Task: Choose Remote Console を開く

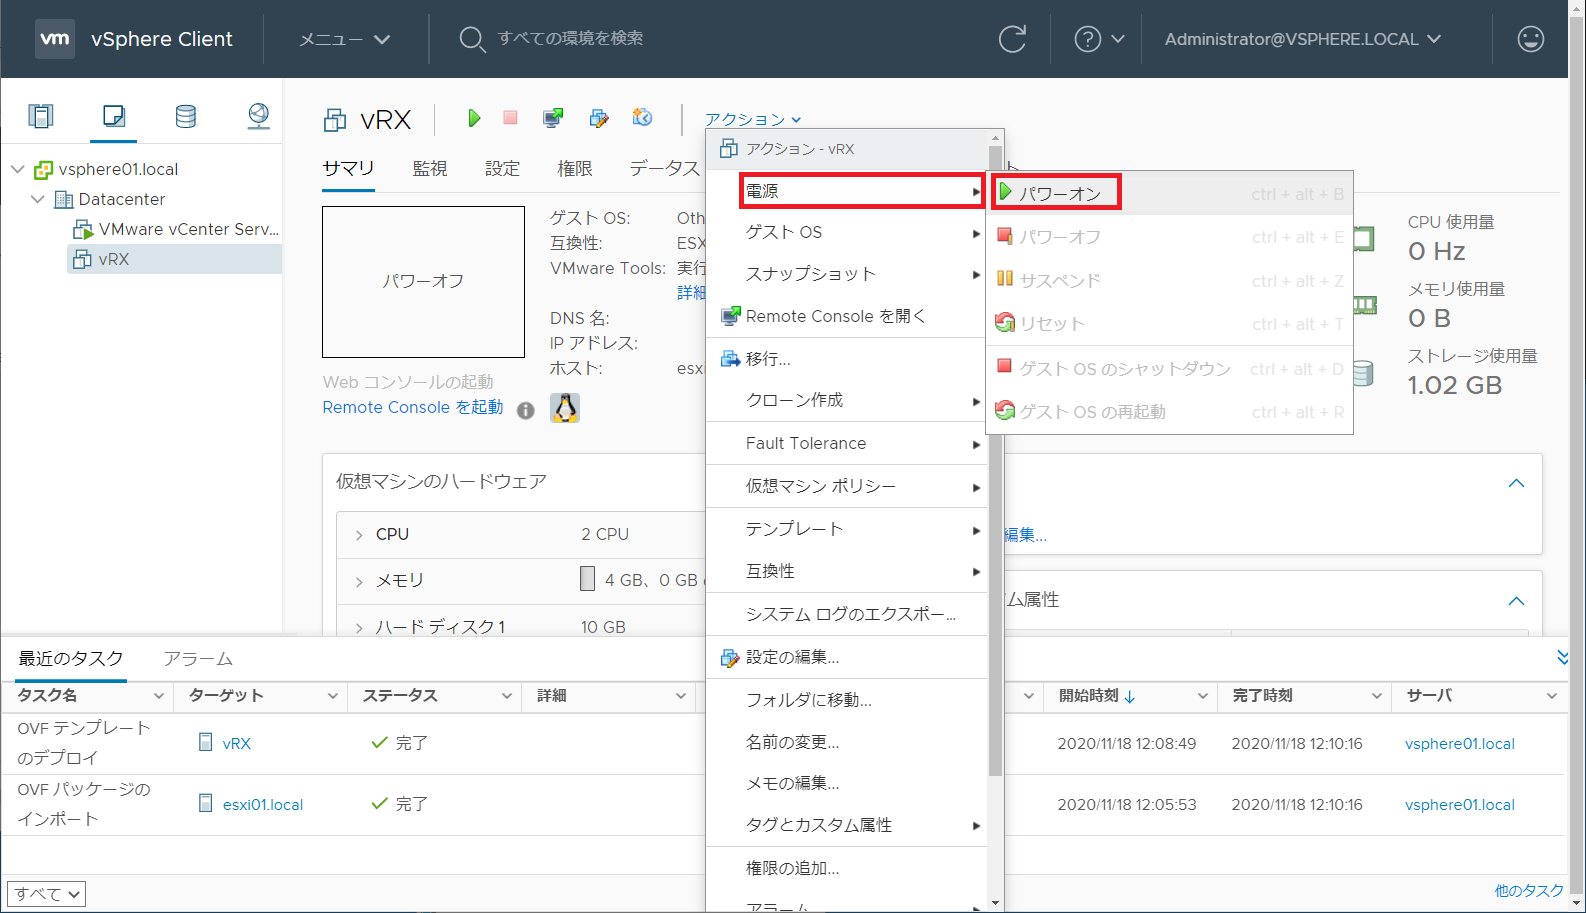Action: pos(847,316)
